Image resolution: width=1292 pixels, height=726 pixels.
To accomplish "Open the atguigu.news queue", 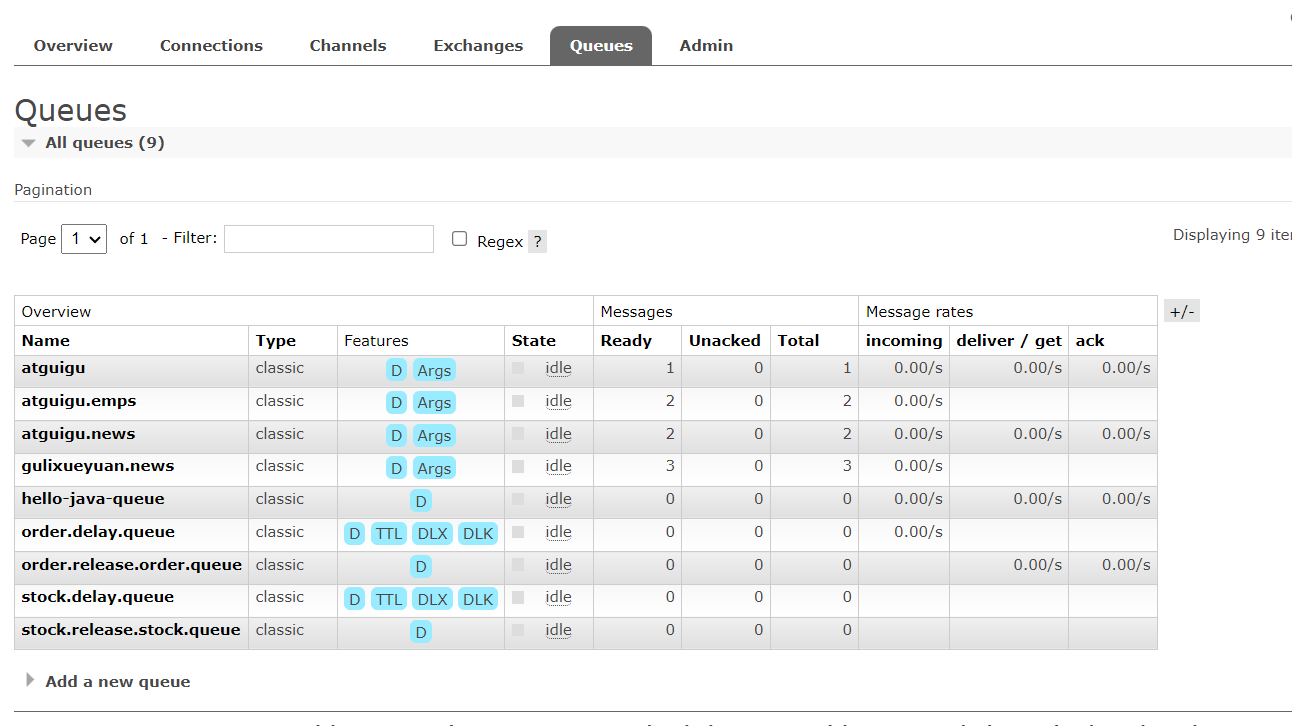I will coord(78,434).
